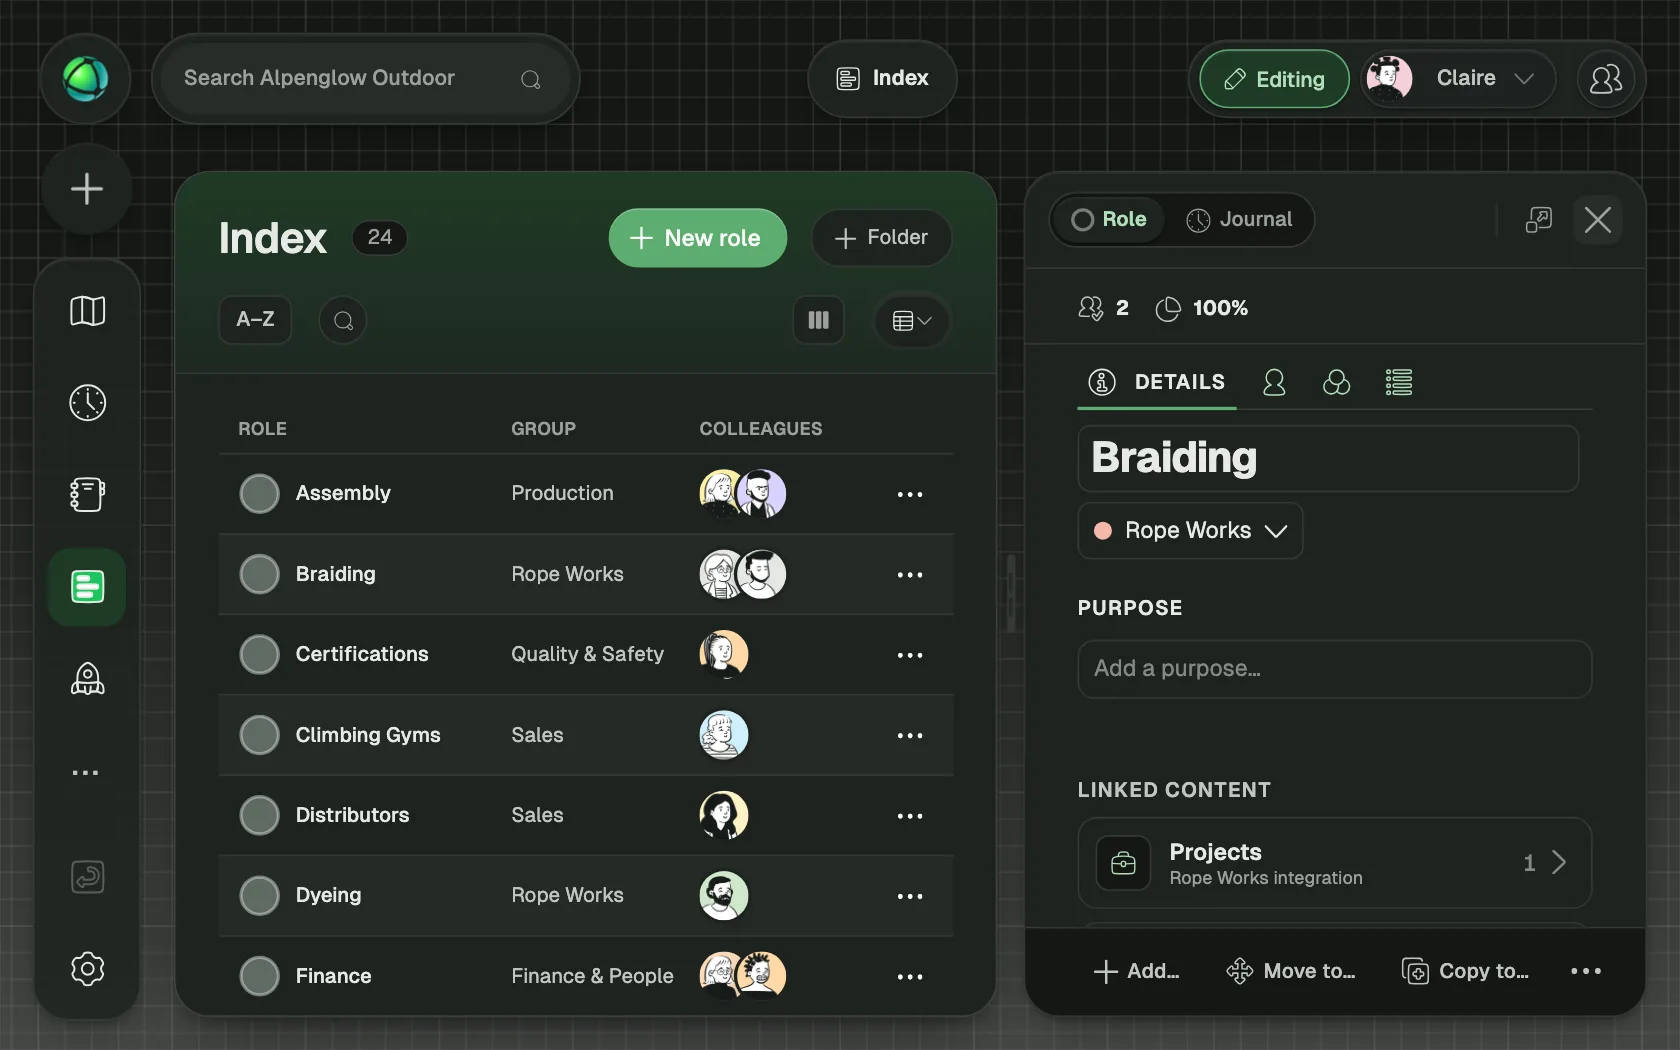Open the settings gear in sidebar
The image size is (1680, 1050).
(87, 969)
